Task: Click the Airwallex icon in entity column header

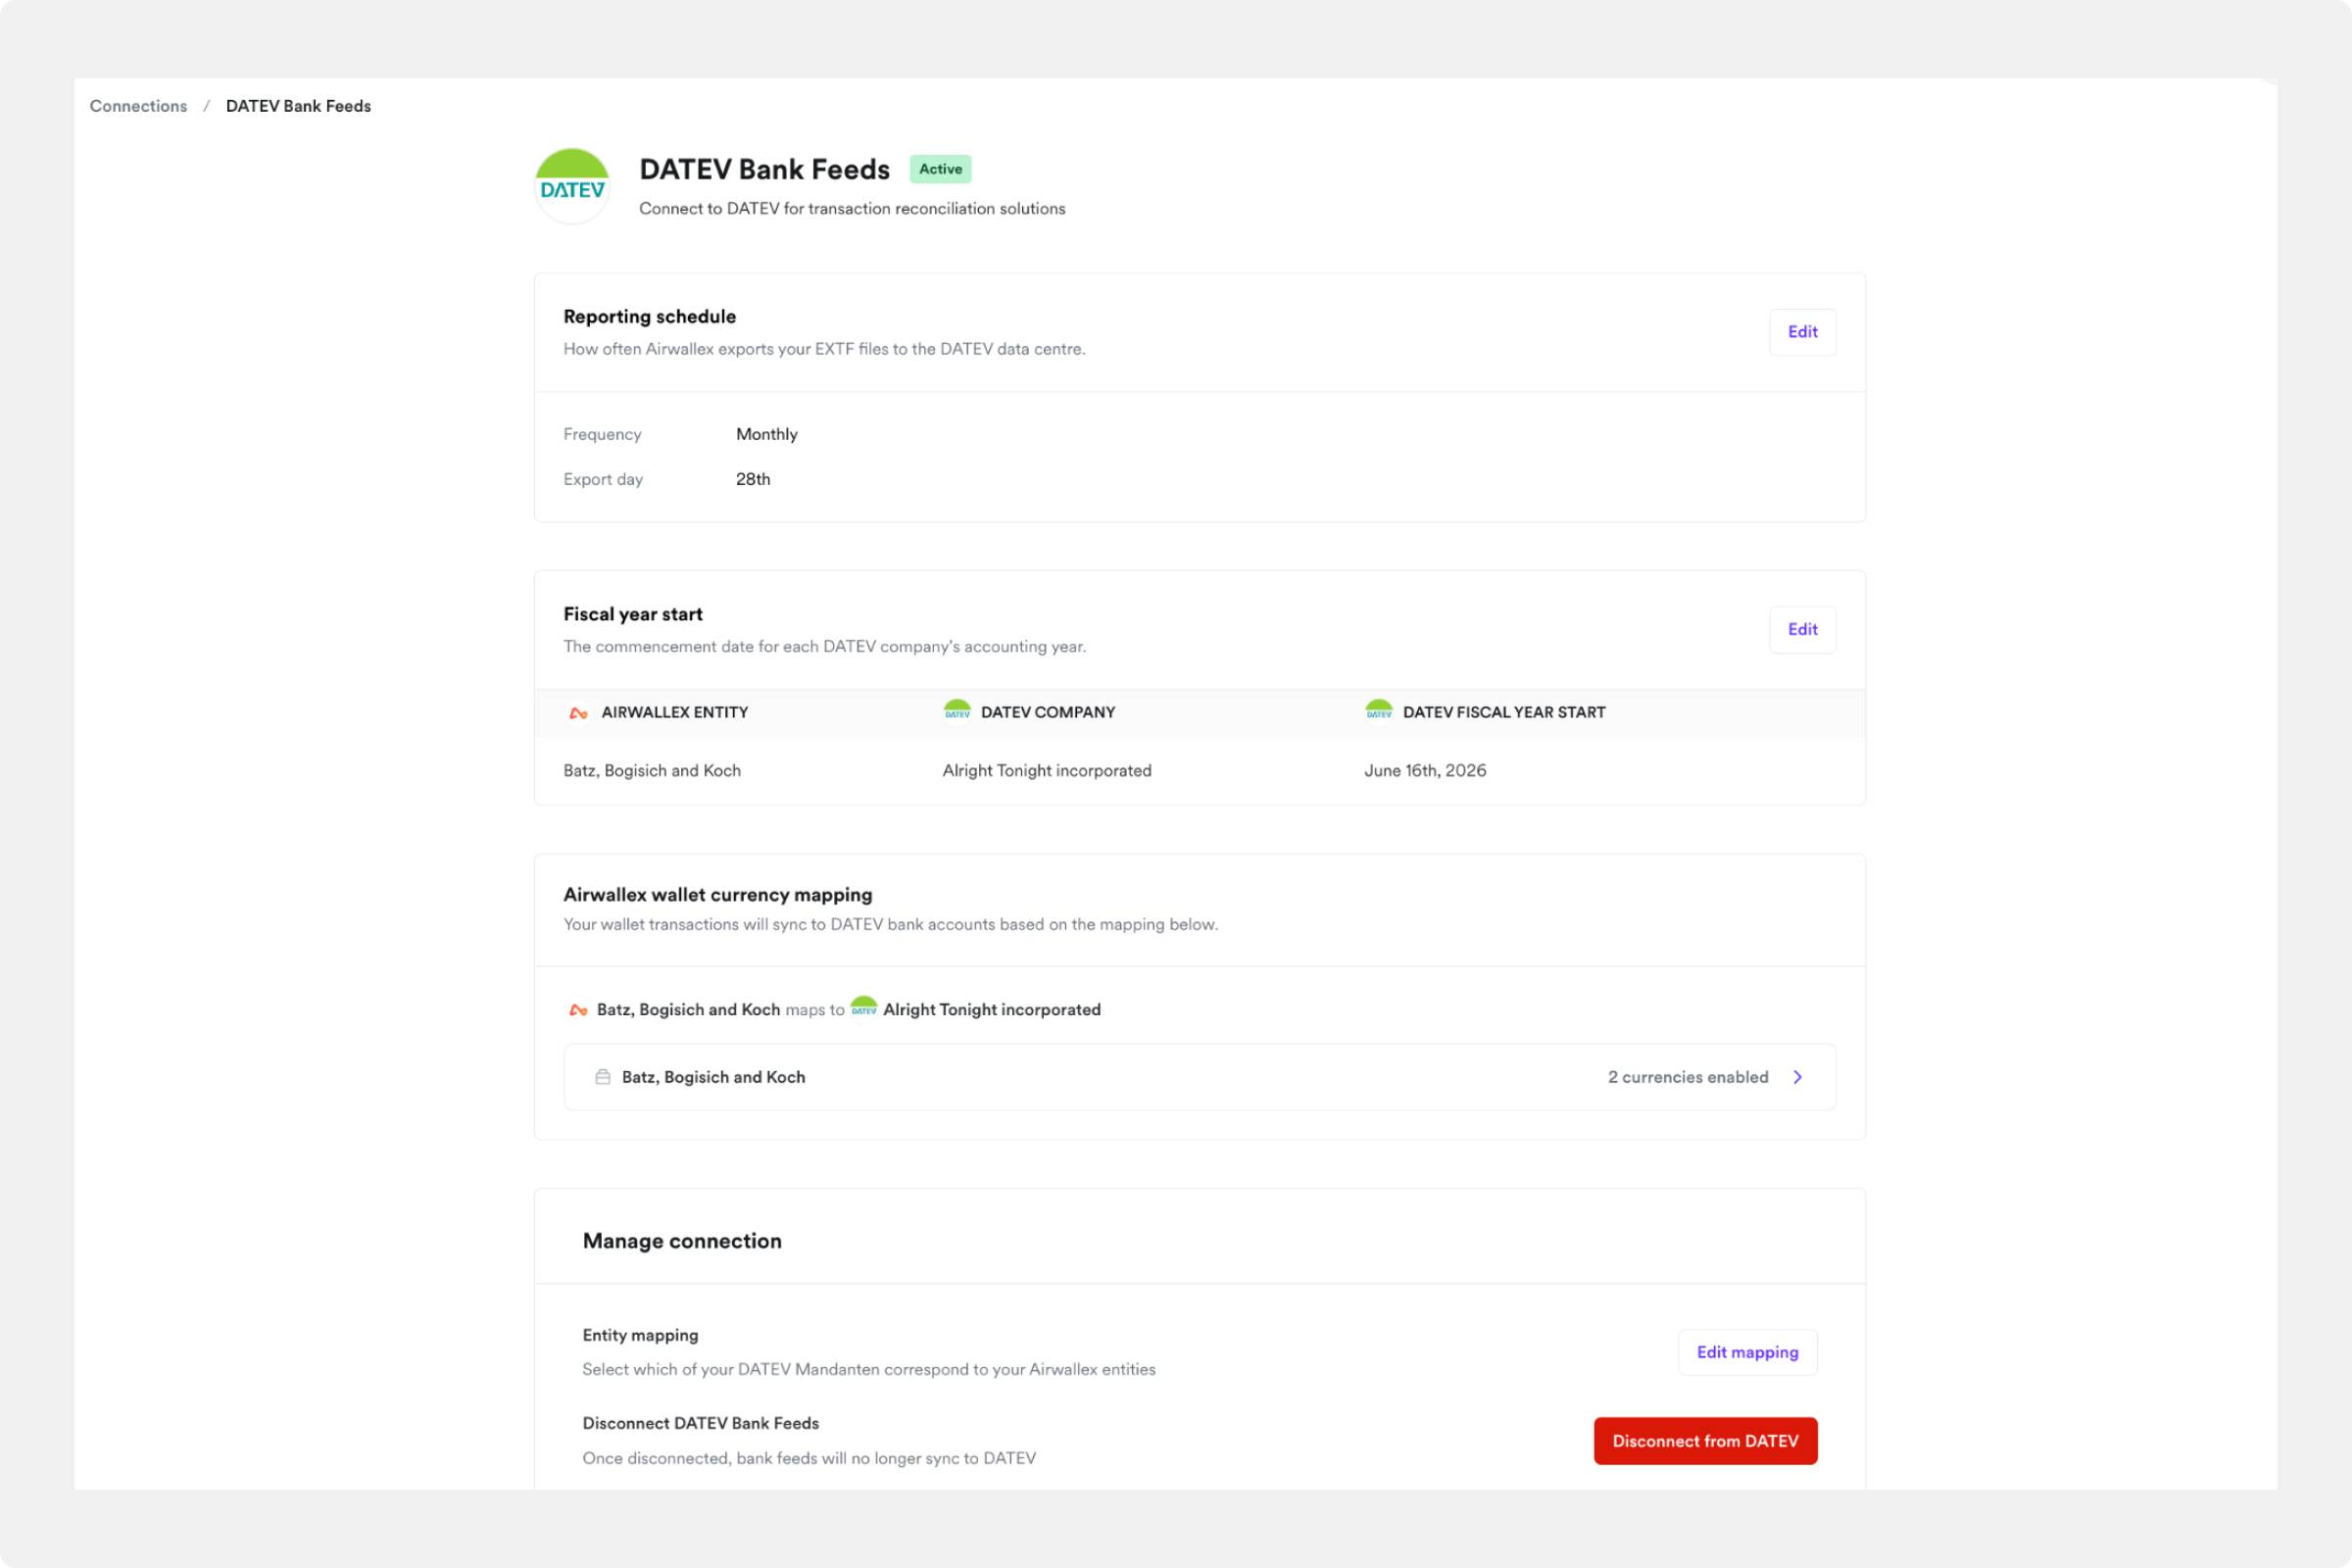Action: (578, 713)
